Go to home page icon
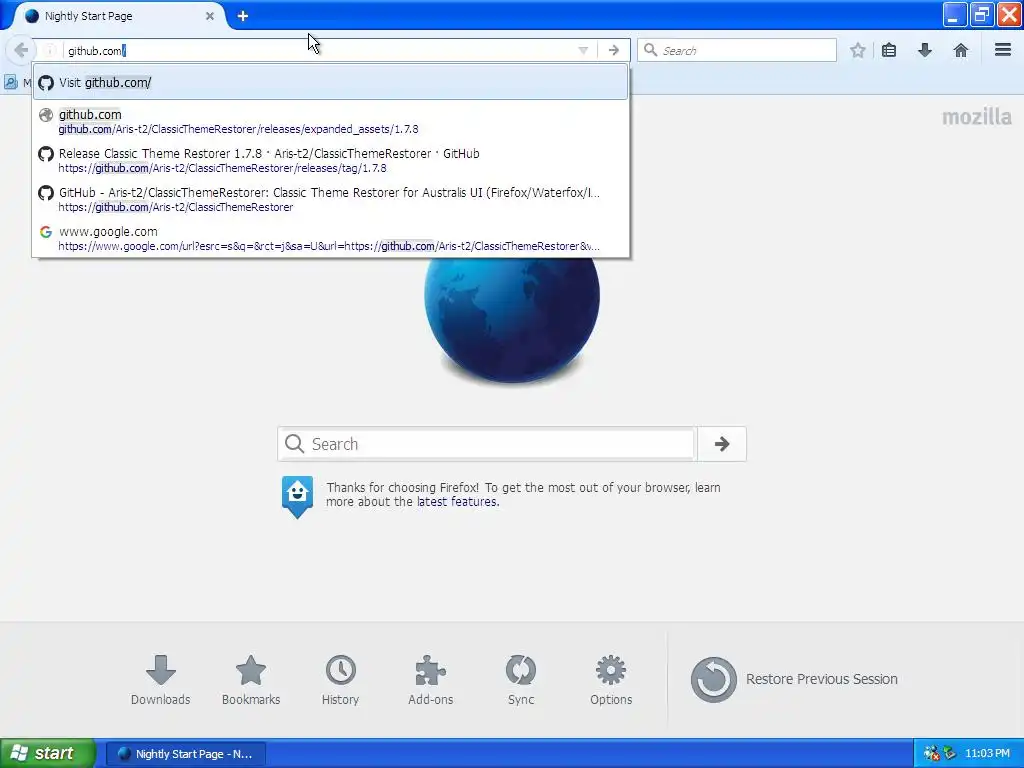 tap(961, 50)
